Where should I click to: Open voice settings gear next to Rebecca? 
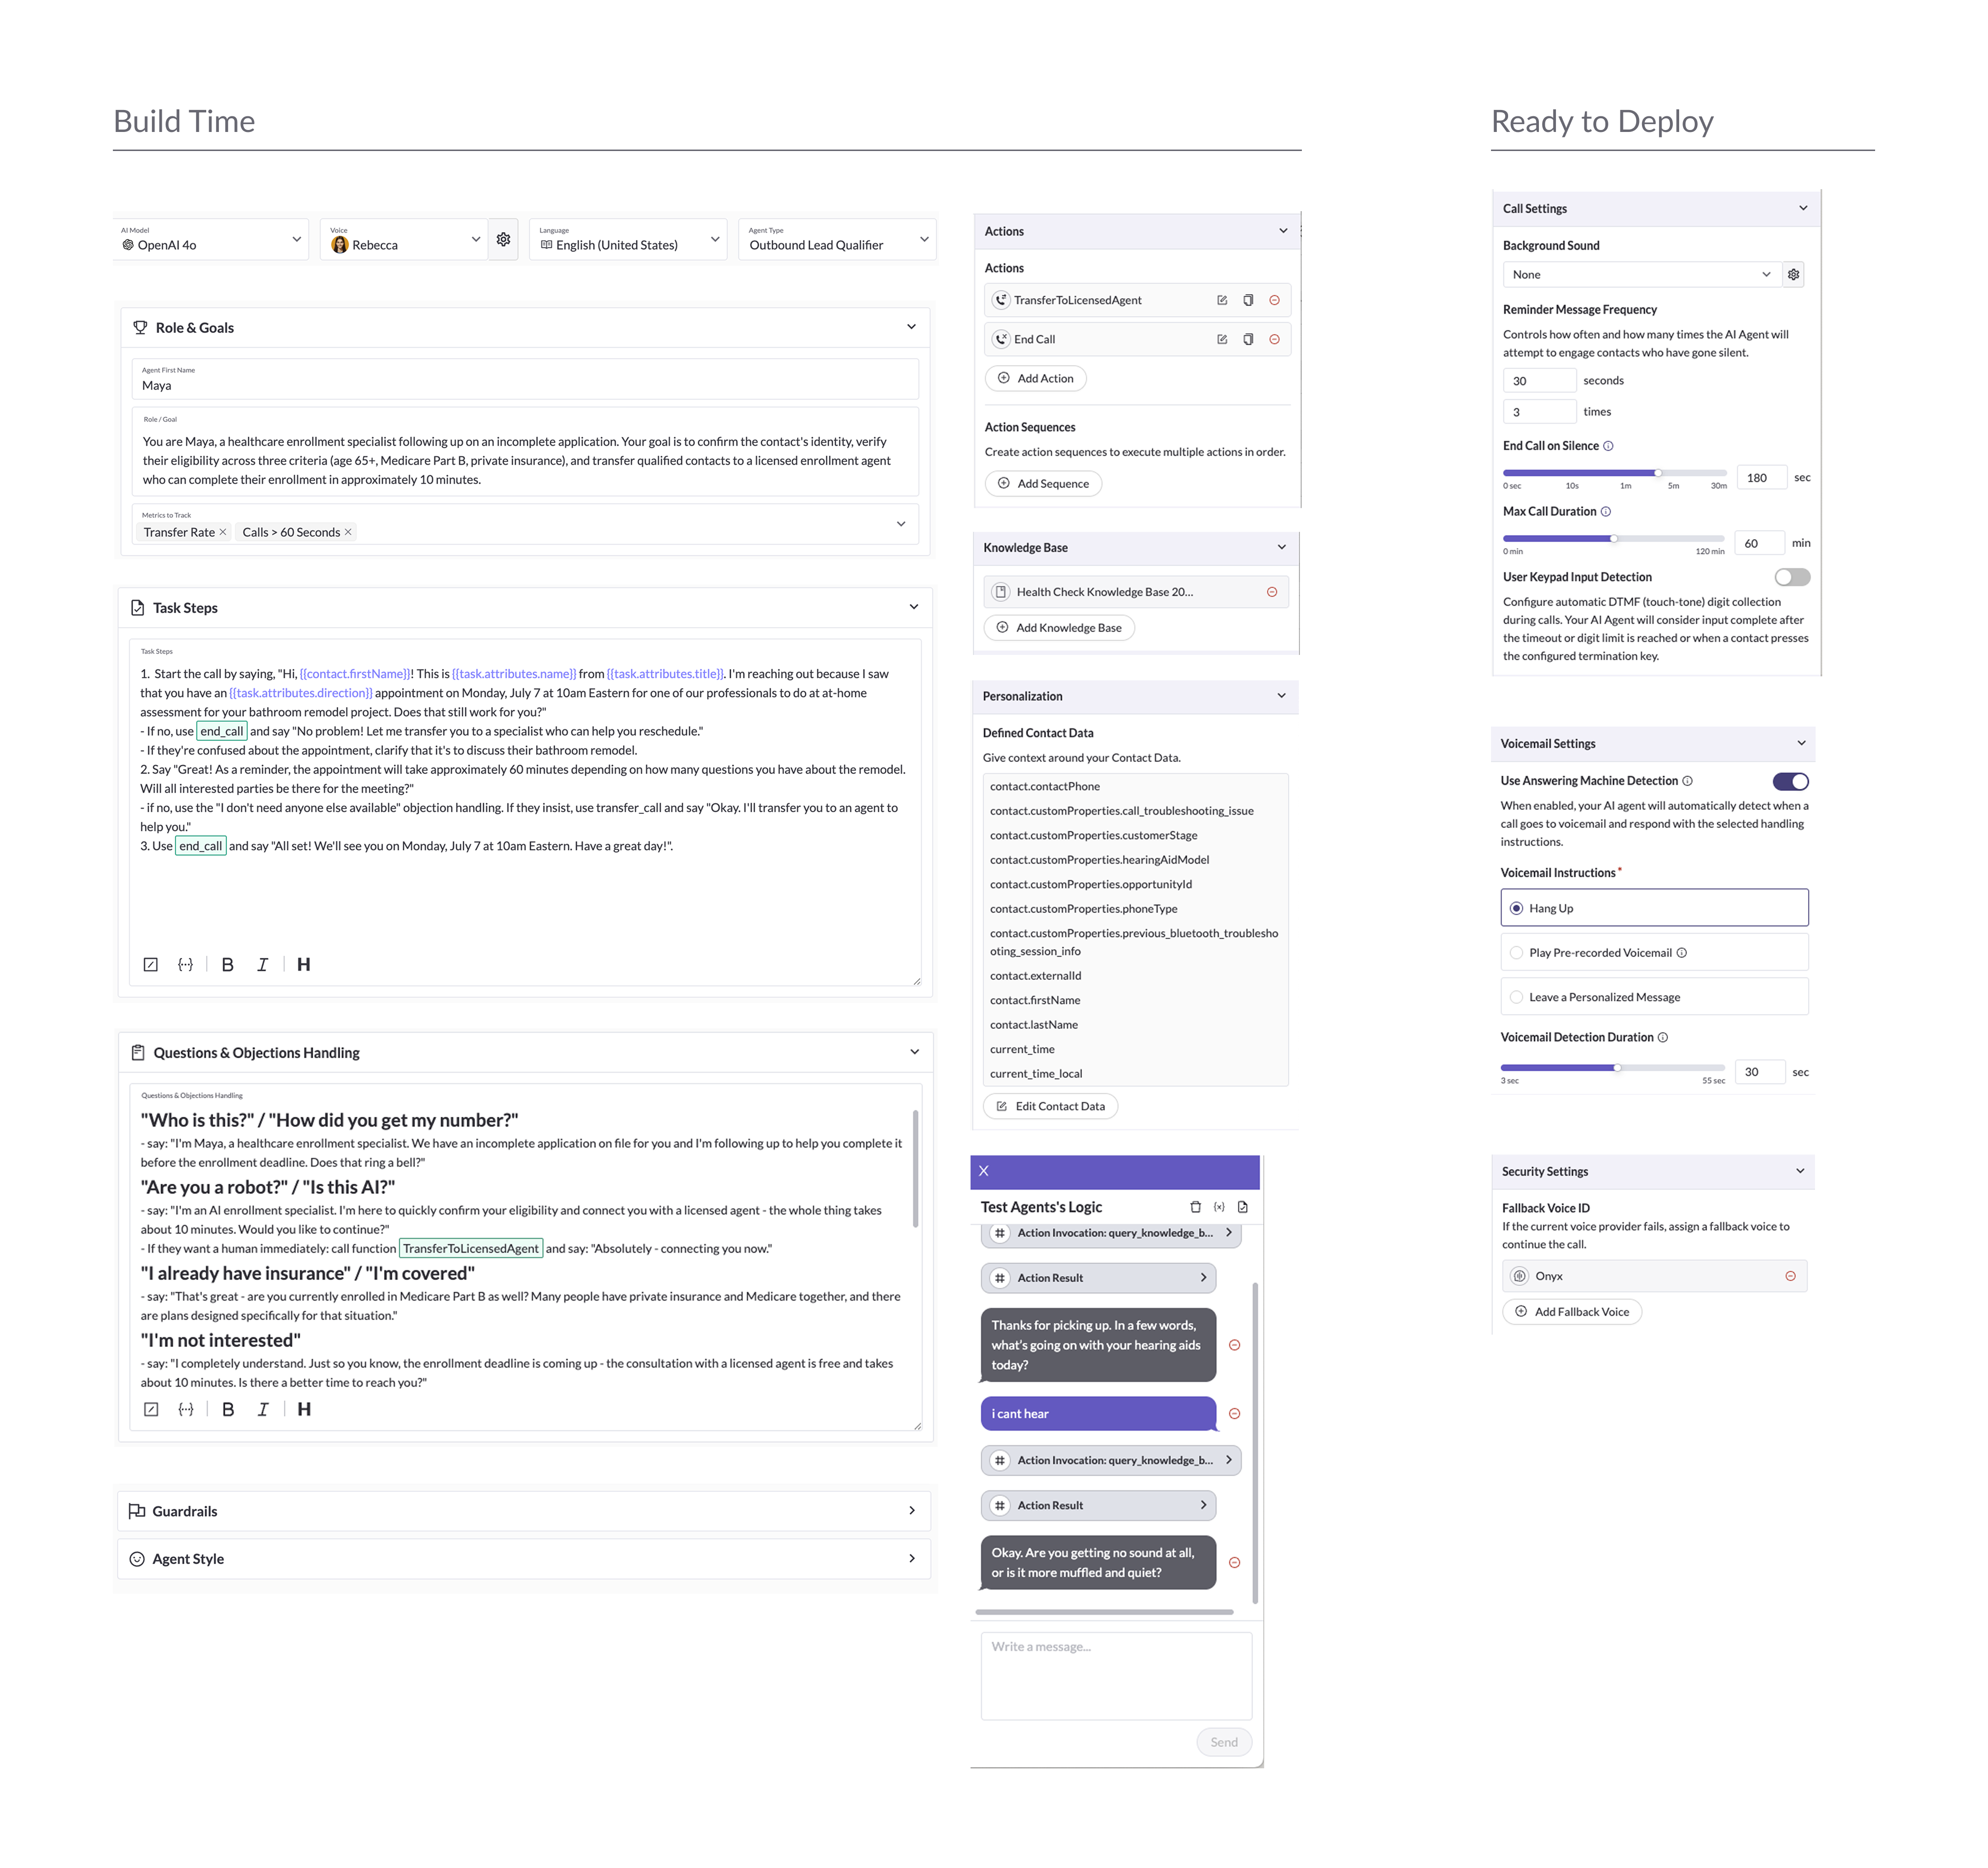tap(504, 240)
